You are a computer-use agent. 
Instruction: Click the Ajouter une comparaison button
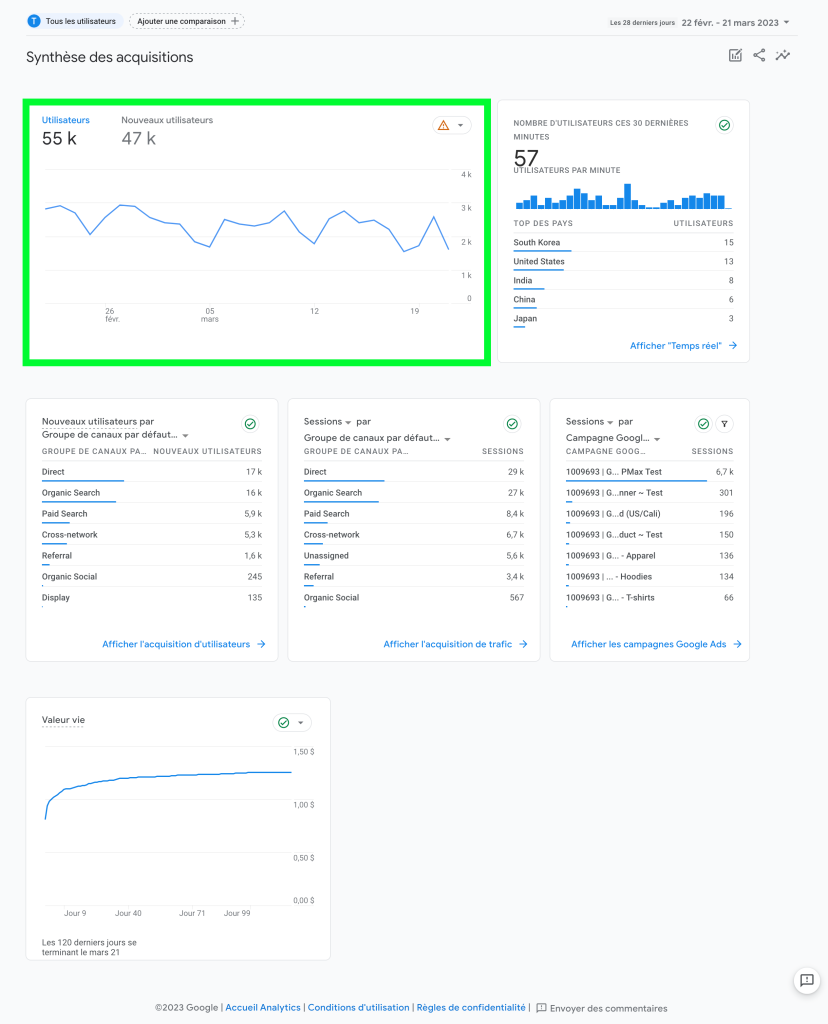tap(185, 19)
